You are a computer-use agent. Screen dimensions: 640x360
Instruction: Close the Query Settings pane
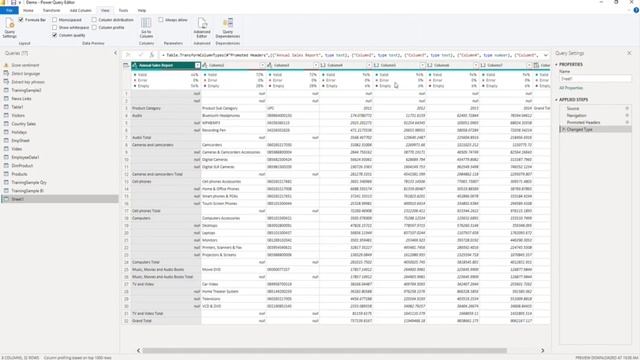tap(629, 53)
